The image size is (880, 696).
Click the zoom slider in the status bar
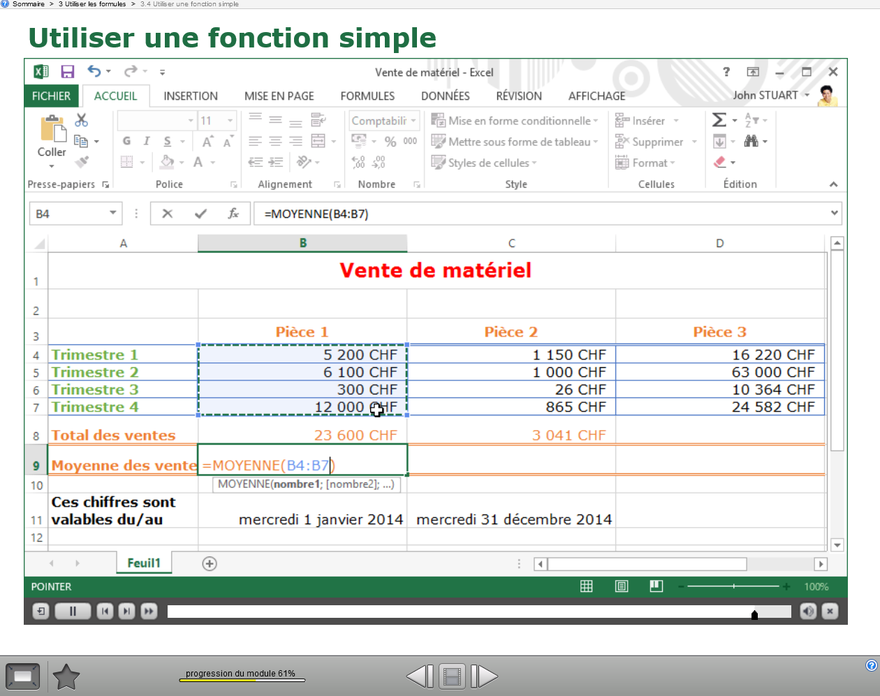(734, 587)
